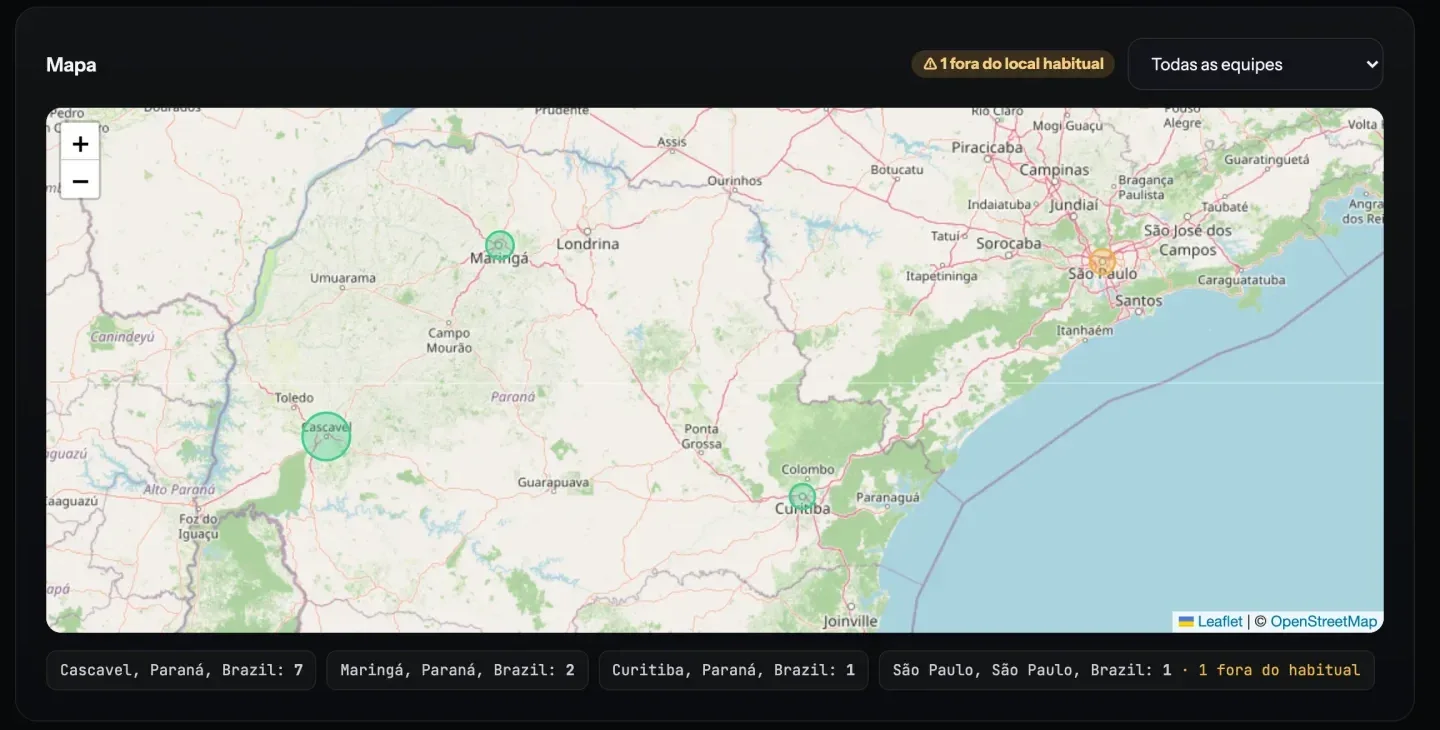Click the Curitiba green circle marker
The image size is (1440, 730).
(802, 497)
